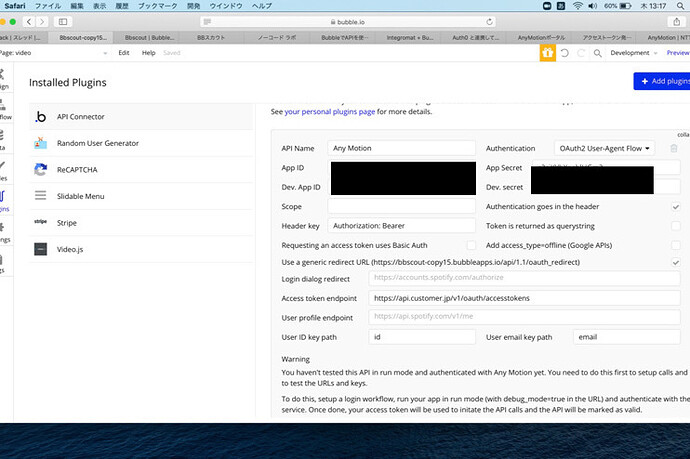Open Data tab in Bubble sidebar
Viewport: 690px width, 459px height.
(4, 140)
